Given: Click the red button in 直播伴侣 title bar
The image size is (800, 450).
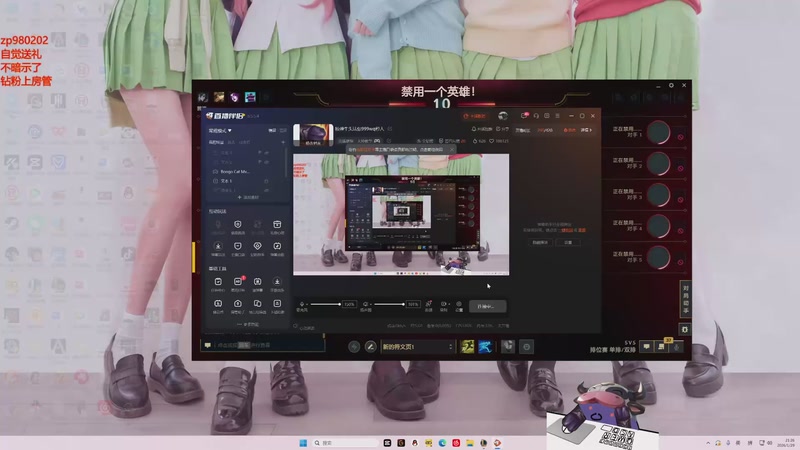Looking at the screenshot, I should [x=474, y=116].
